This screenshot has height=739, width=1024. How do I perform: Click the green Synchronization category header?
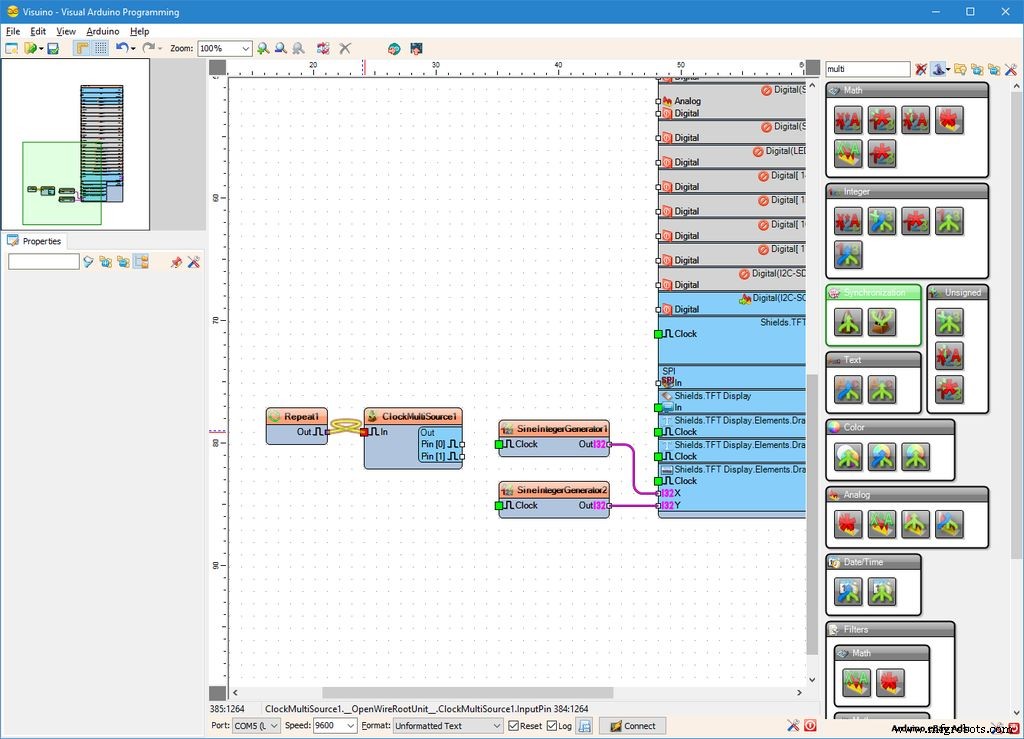click(x=876, y=292)
